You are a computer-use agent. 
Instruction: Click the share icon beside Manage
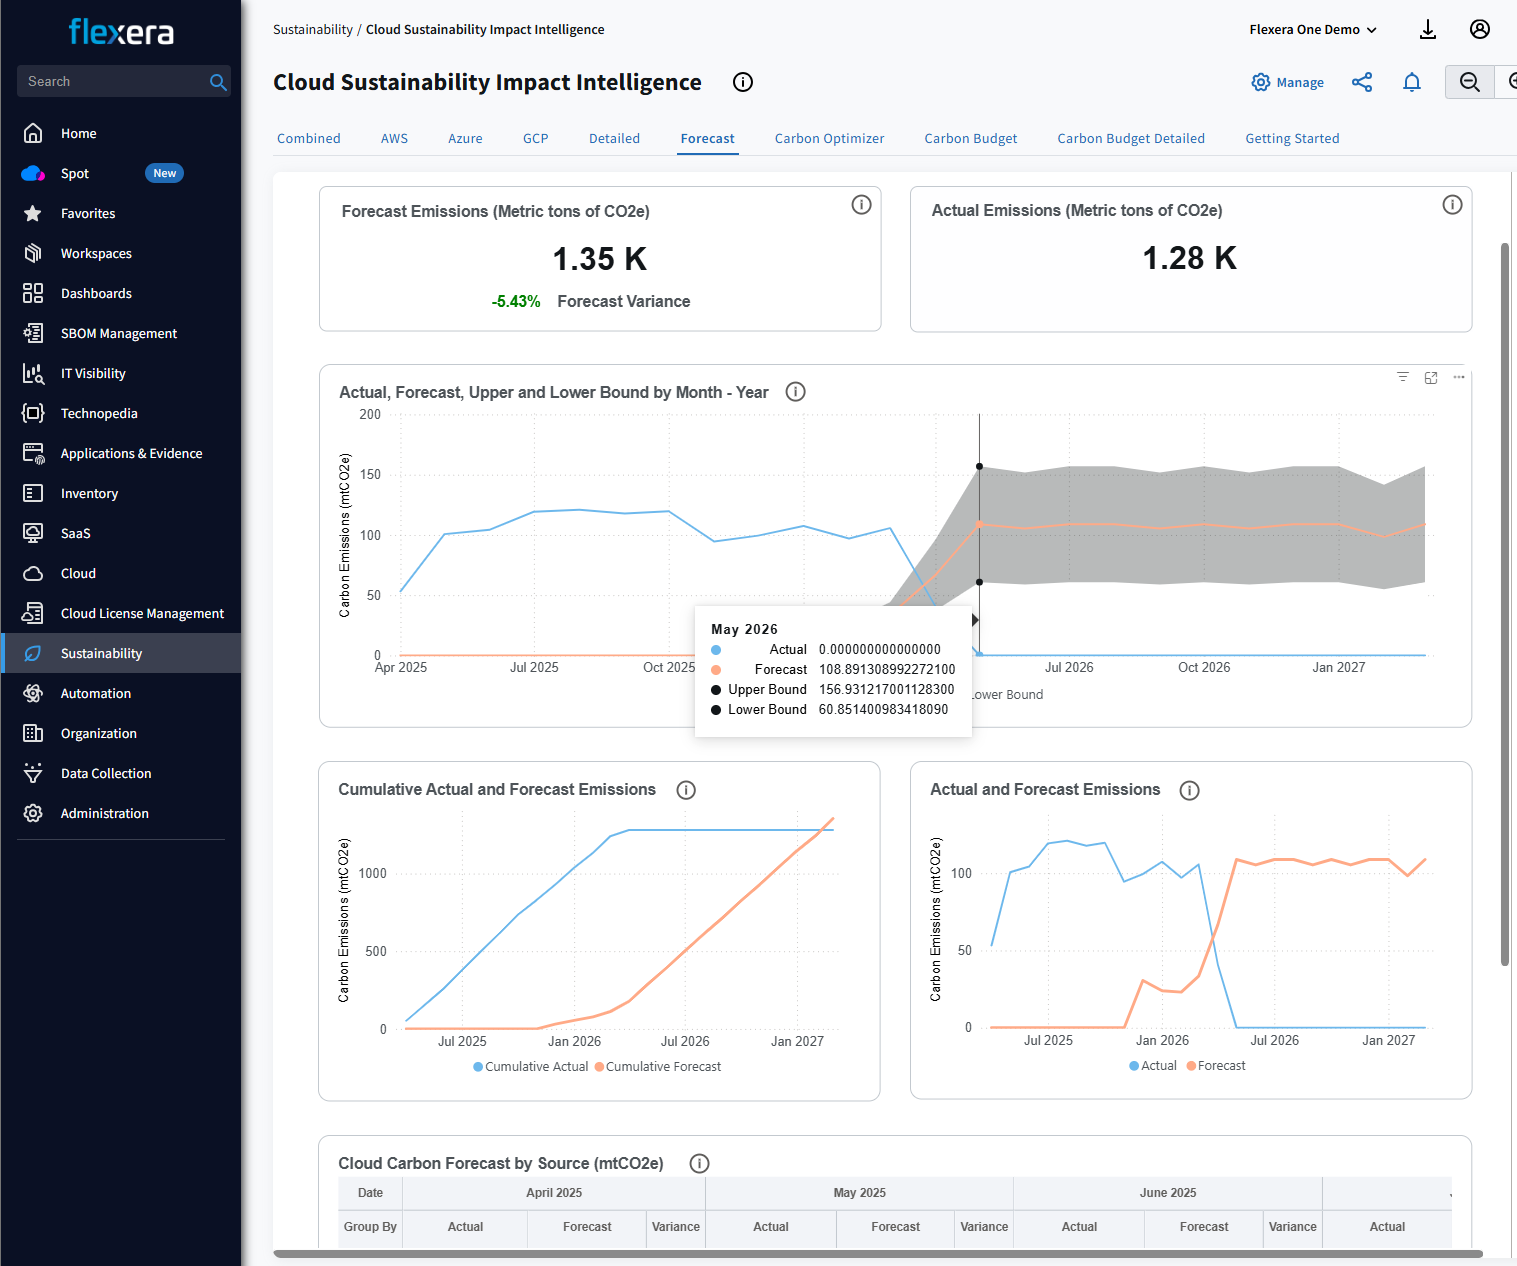click(1362, 82)
